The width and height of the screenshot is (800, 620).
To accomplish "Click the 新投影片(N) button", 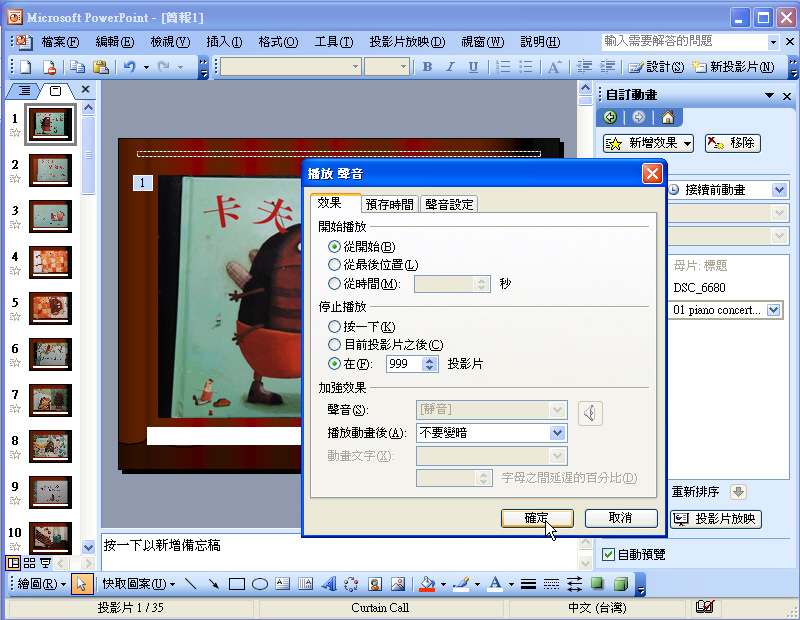I will click(733, 67).
